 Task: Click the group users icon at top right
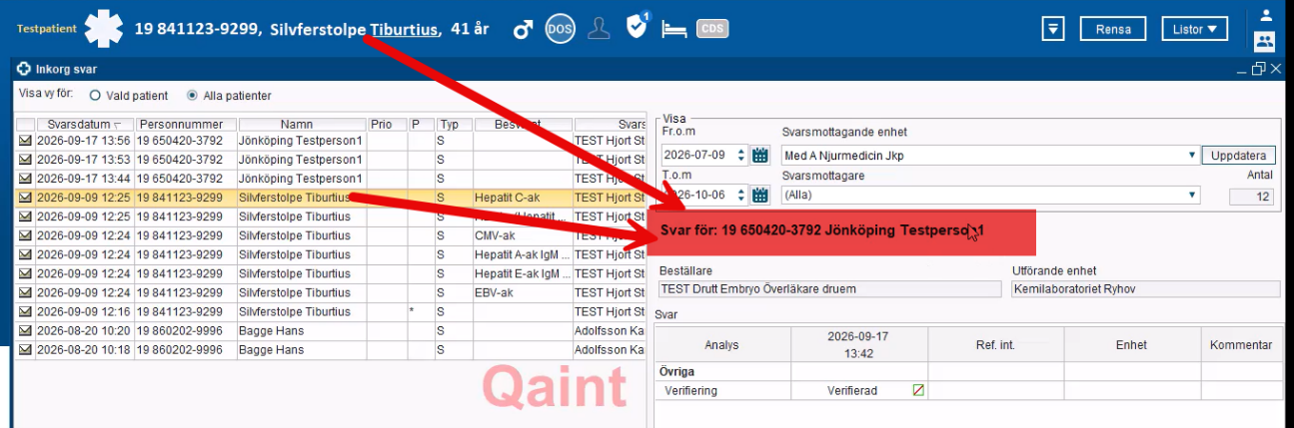tap(1265, 41)
